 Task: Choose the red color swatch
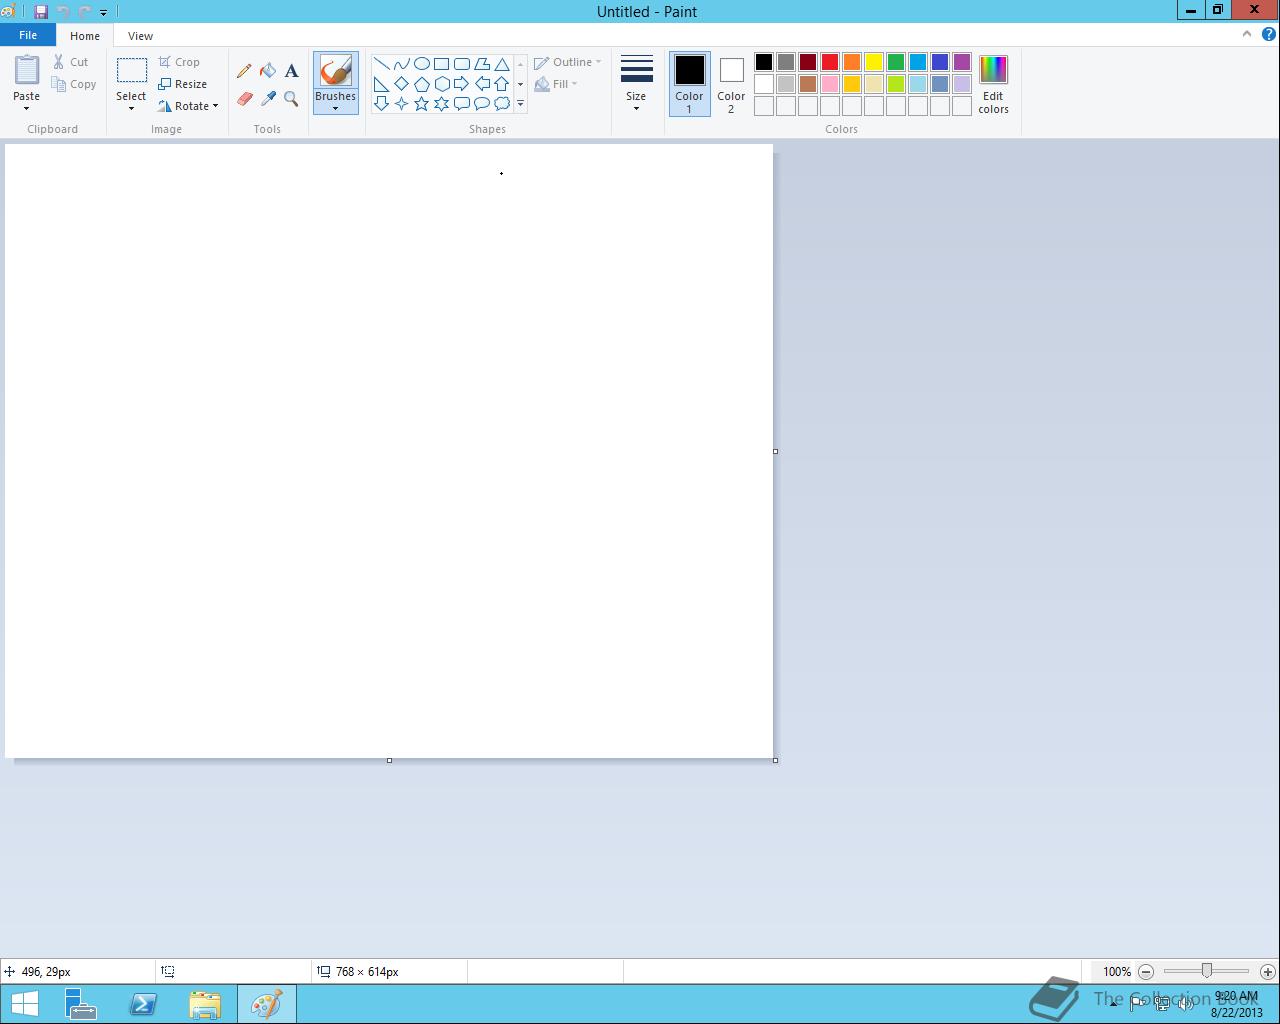pyautogui.click(x=830, y=62)
